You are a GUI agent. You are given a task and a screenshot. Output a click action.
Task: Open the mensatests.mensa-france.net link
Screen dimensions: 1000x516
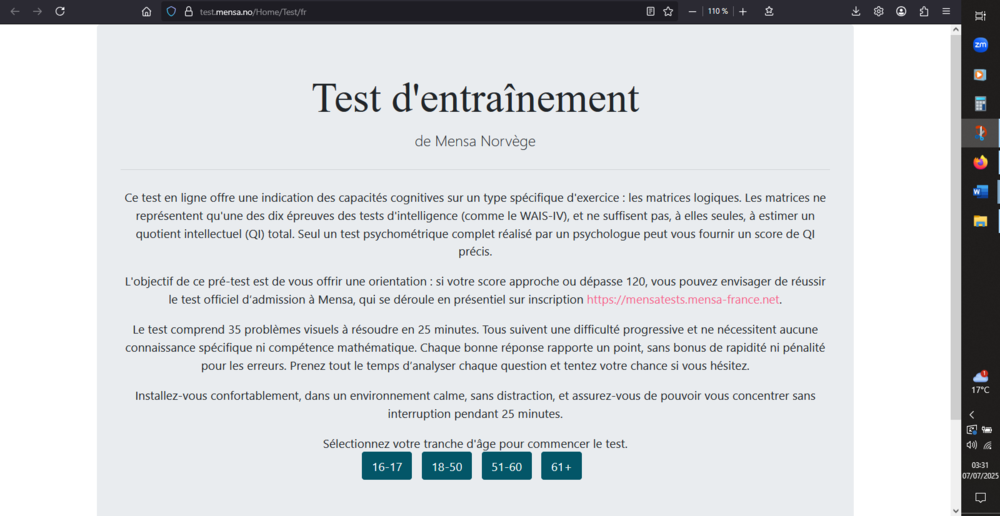point(683,300)
